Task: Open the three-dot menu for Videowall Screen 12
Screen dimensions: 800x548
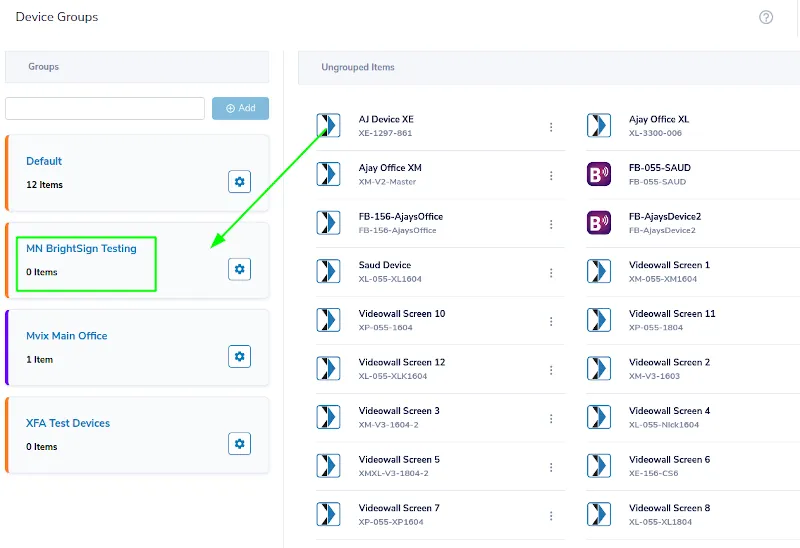Action: click(551, 370)
